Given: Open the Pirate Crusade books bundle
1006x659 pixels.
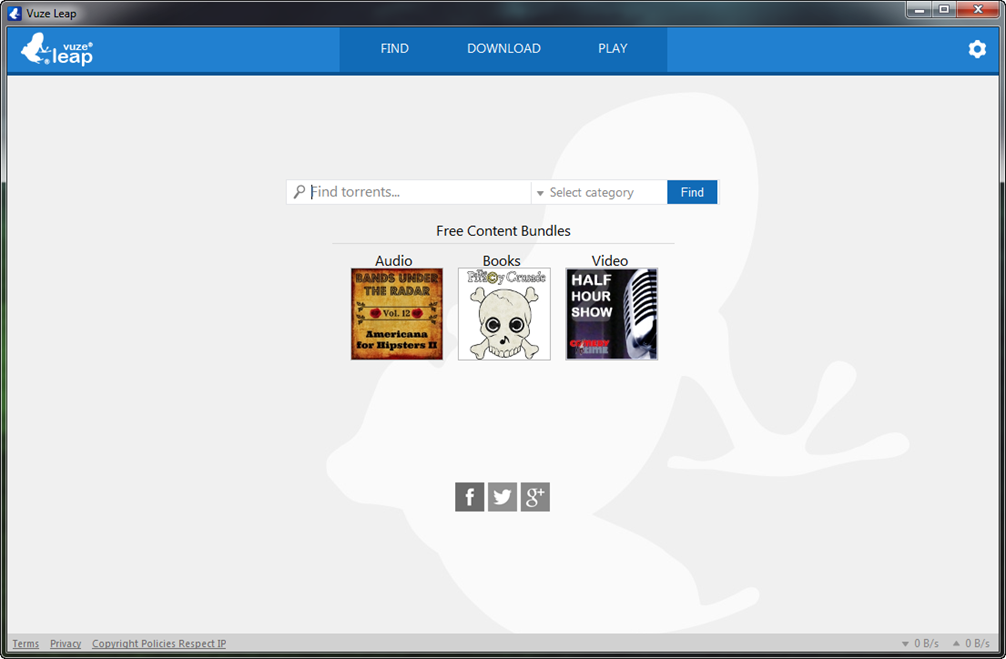Looking at the screenshot, I should click(504, 314).
